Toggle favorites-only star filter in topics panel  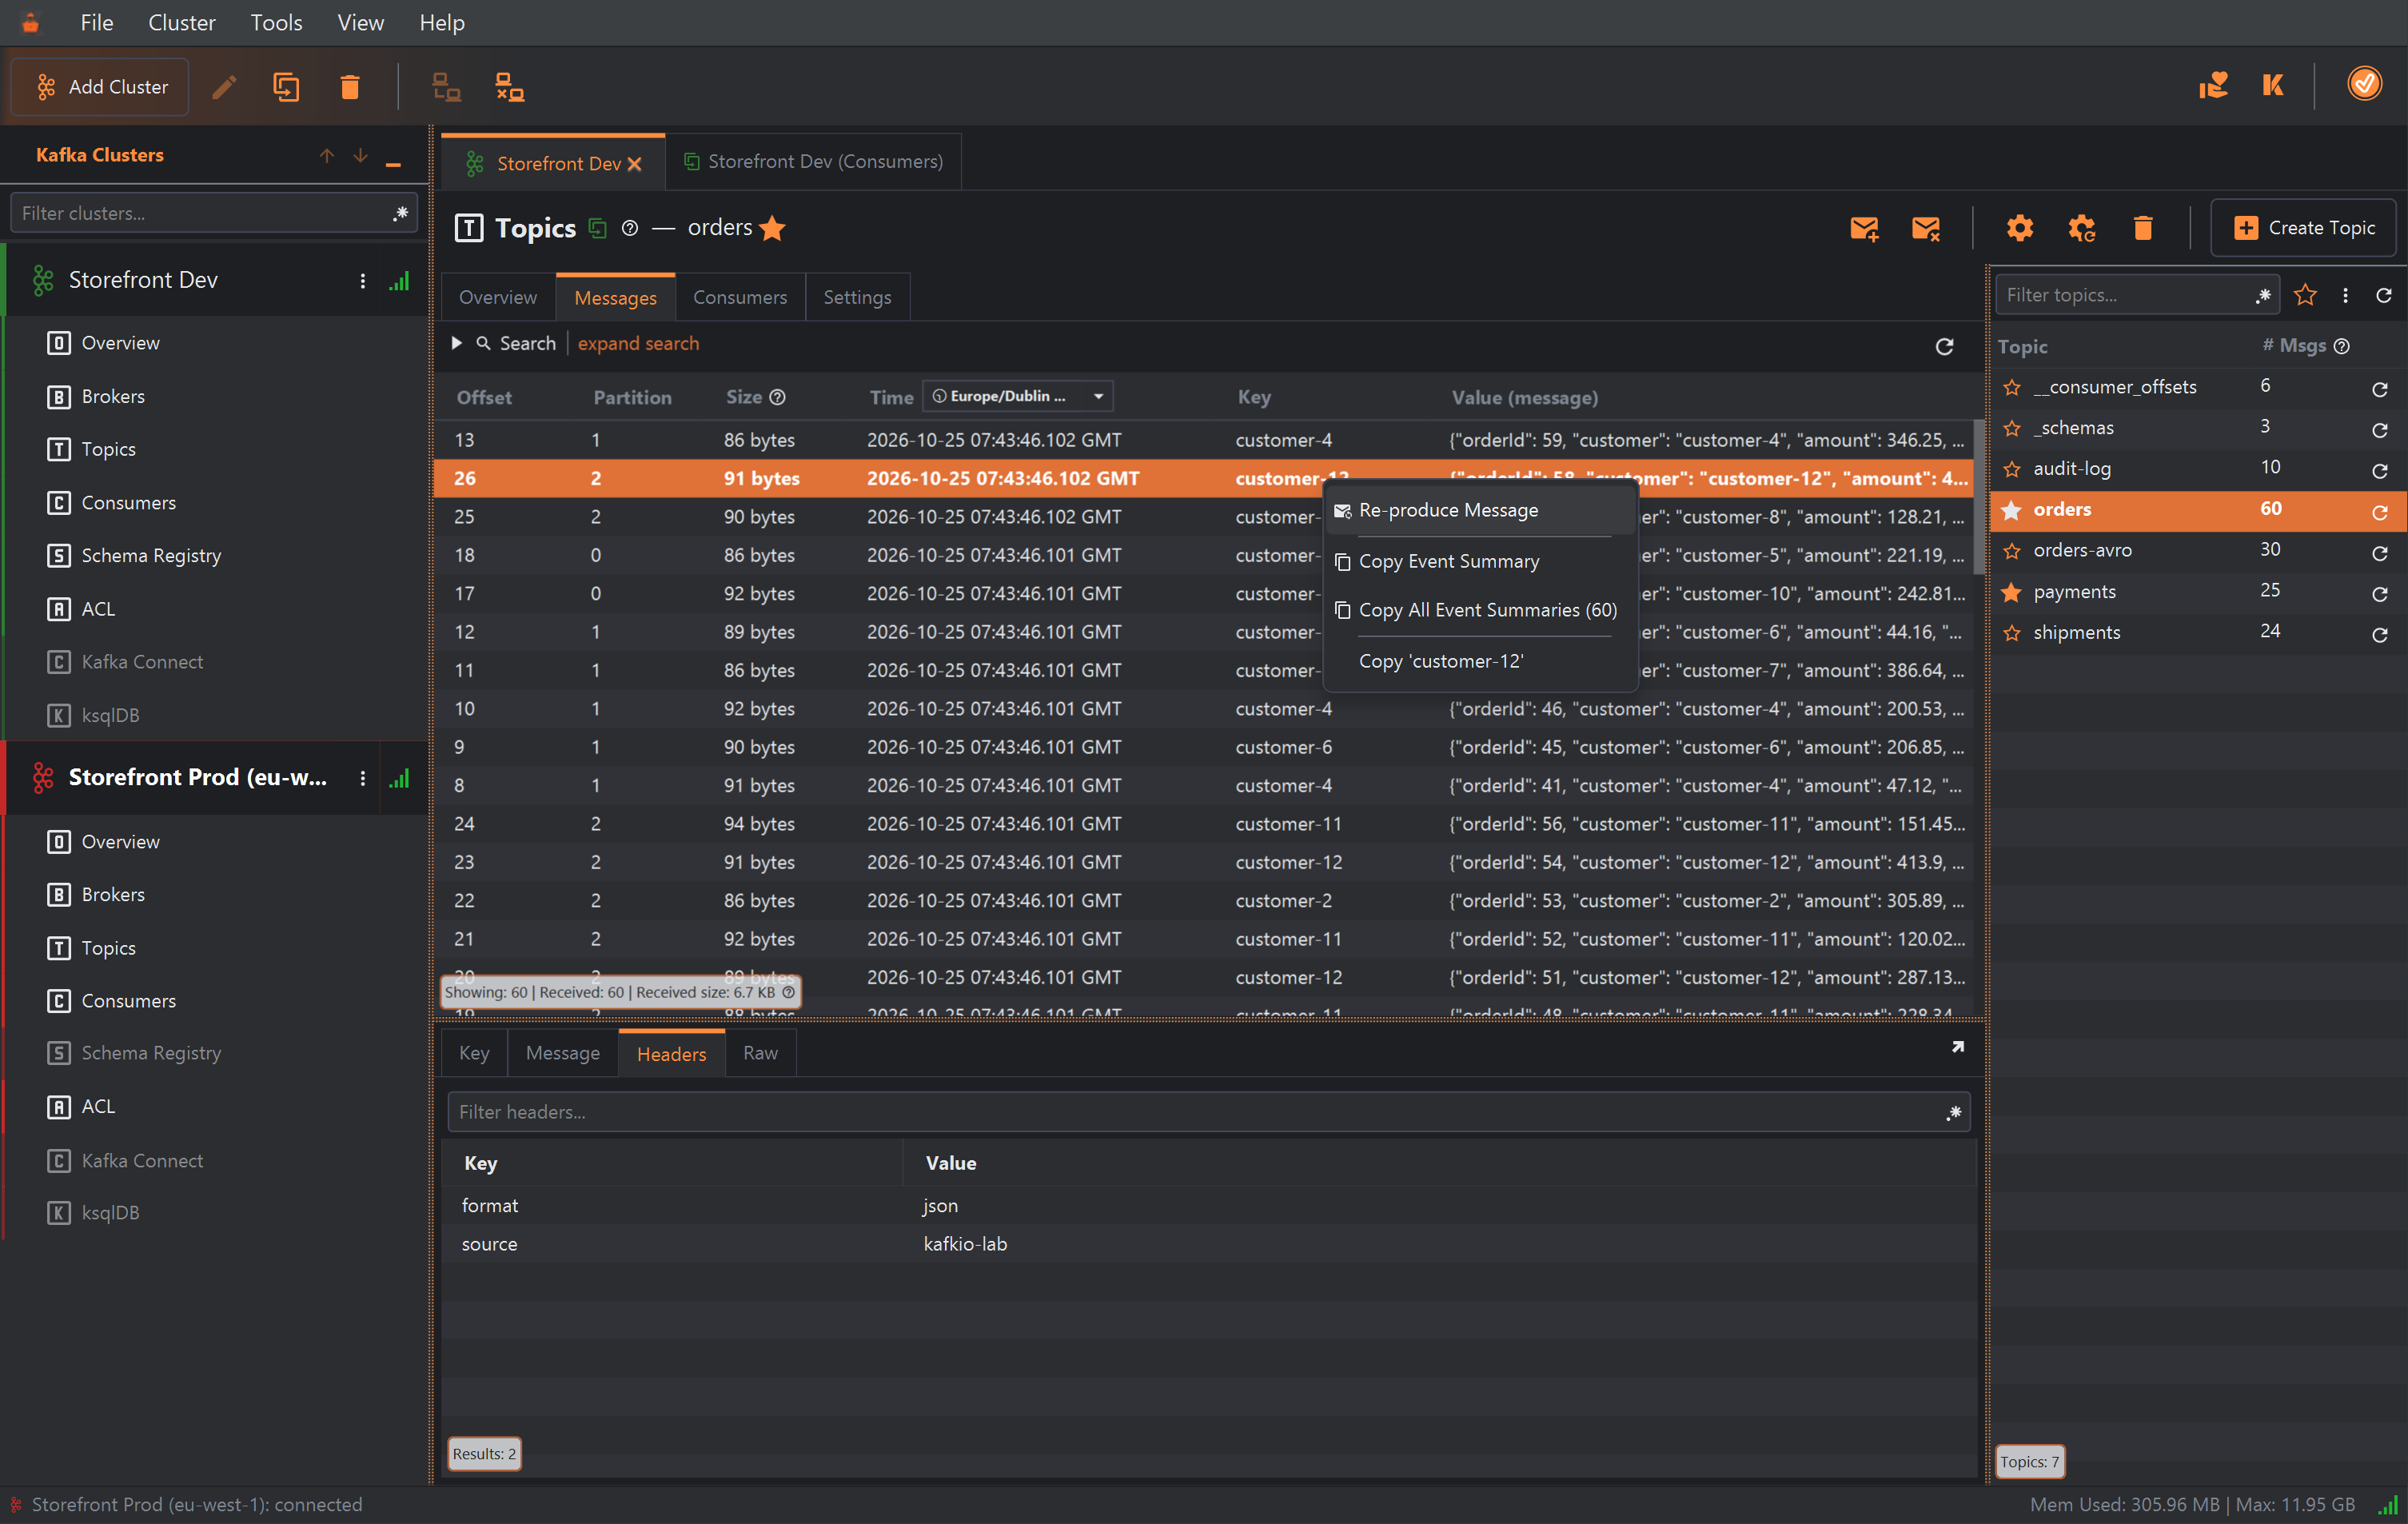[2305, 295]
